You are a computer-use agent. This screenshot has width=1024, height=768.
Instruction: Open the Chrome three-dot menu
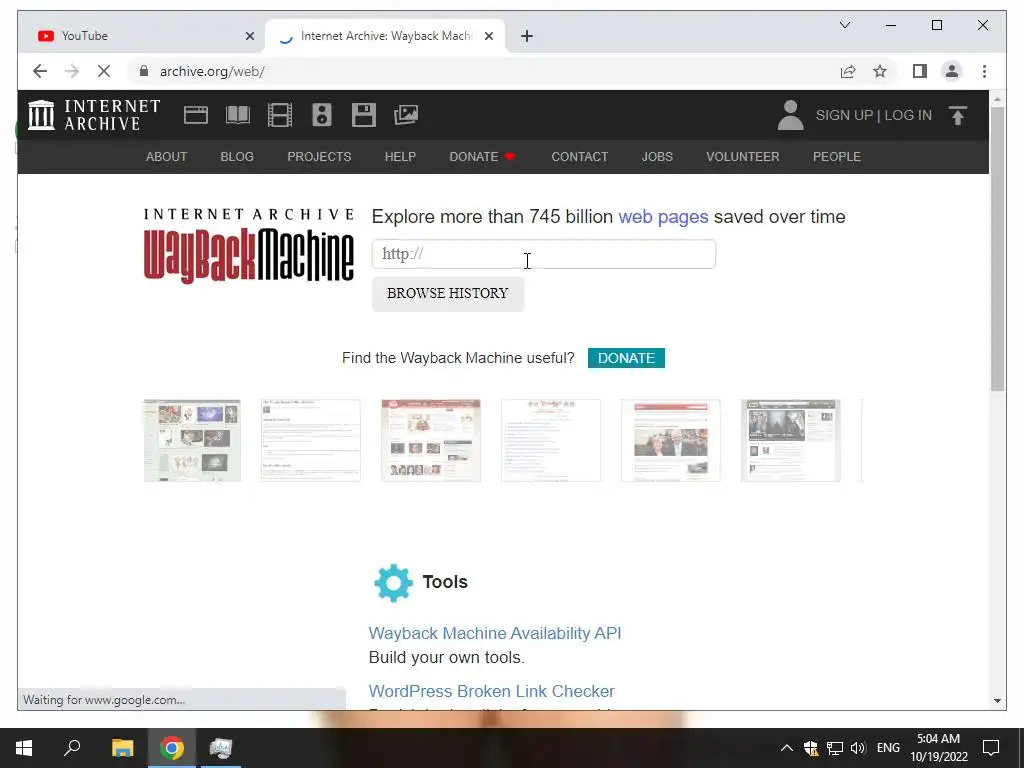click(x=984, y=71)
